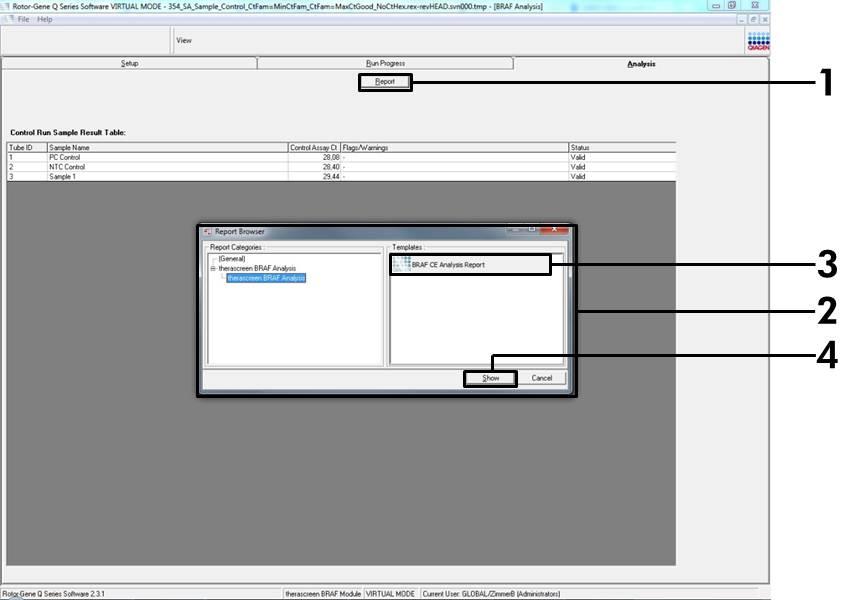The height and width of the screenshot is (600, 862).
Task: Click the View toolbar label
Action: 184,40
